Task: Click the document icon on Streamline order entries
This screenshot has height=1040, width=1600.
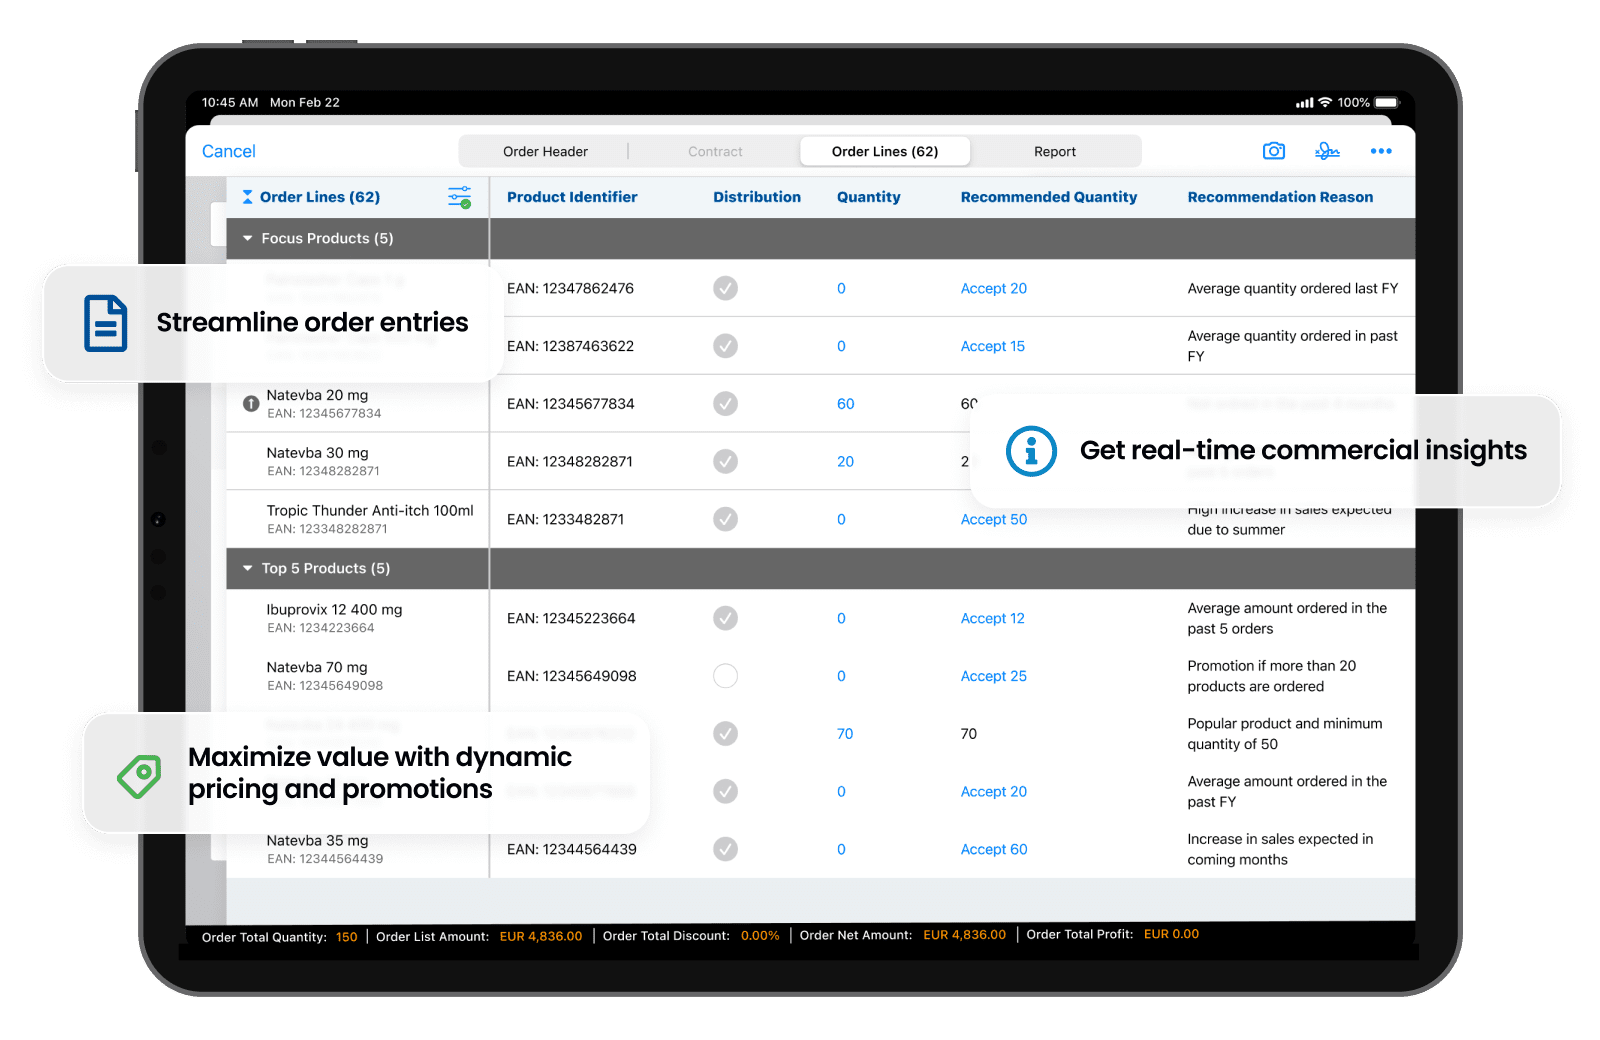Action: [105, 323]
